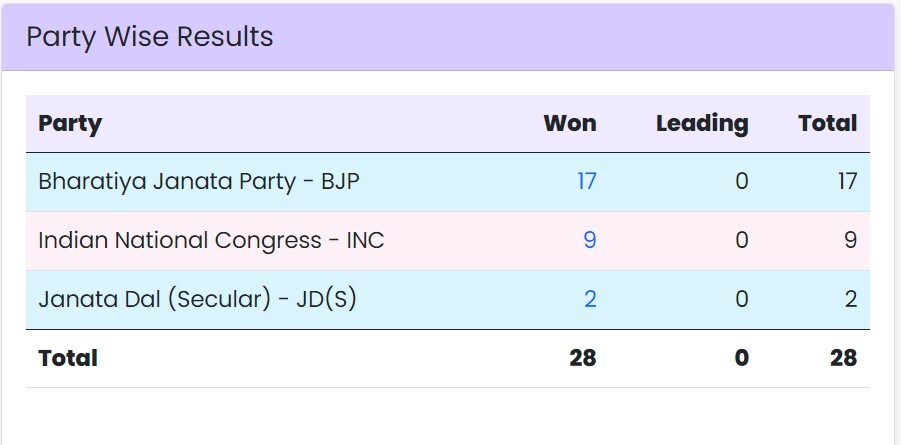Click JD(S)'s Leading value 0

click(x=741, y=299)
